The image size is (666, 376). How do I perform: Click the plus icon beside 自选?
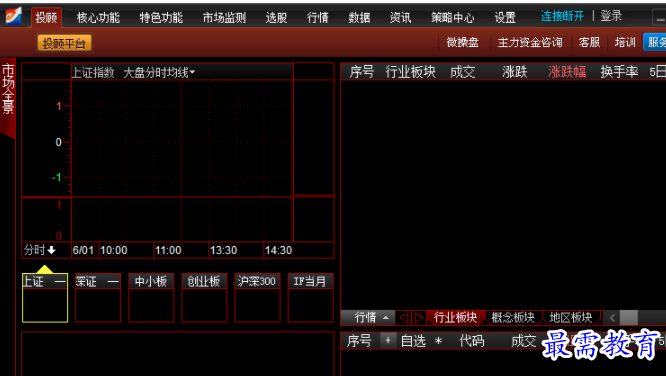(x=387, y=340)
